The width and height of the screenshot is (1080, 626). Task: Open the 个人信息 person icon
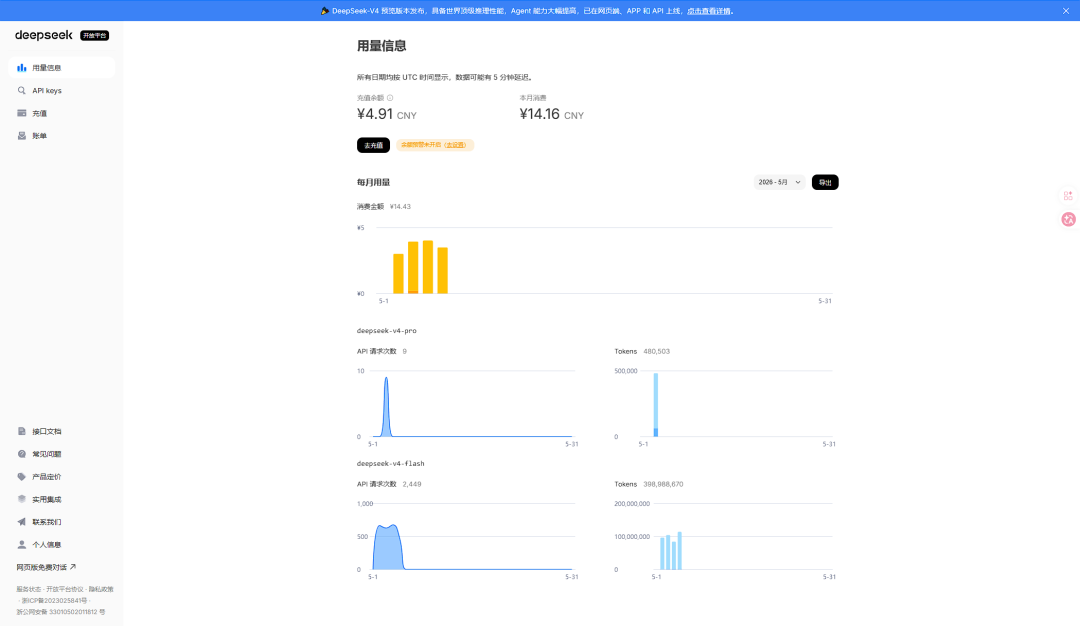coord(21,545)
